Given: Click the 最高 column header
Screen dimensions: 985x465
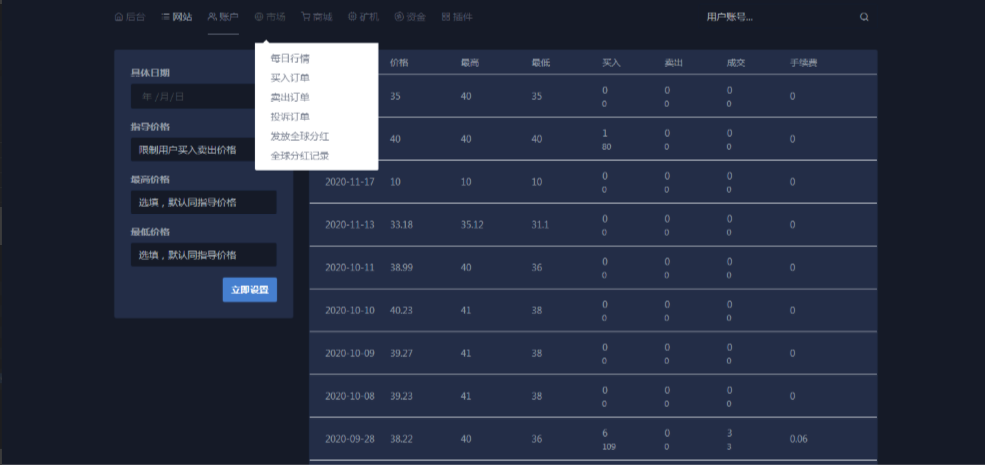Looking at the screenshot, I should click(x=470, y=63).
